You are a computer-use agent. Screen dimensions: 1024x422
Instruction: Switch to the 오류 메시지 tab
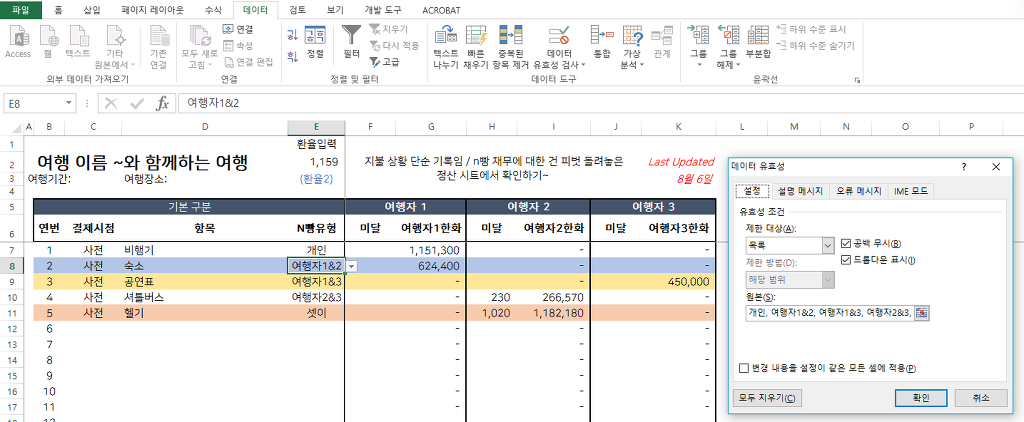click(x=857, y=190)
